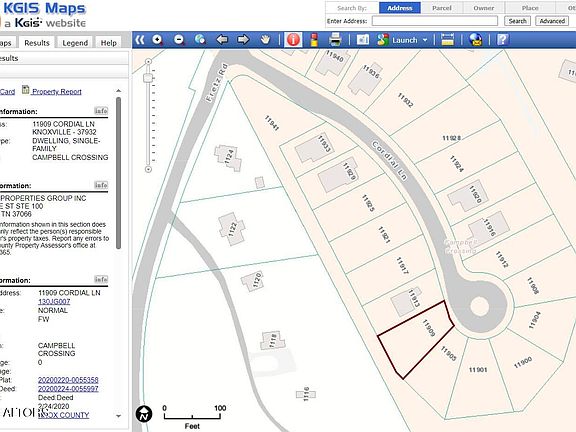Click the results panel vertical scrollbar thumb
576x432 pixels.
(x=118, y=173)
